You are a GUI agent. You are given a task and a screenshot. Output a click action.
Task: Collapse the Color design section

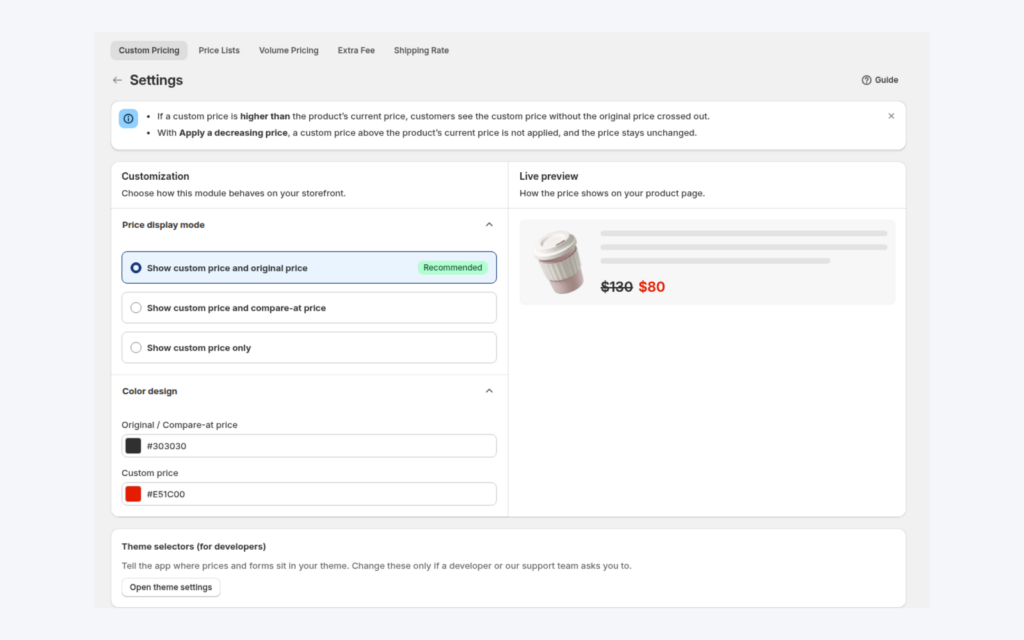click(x=489, y=391)
